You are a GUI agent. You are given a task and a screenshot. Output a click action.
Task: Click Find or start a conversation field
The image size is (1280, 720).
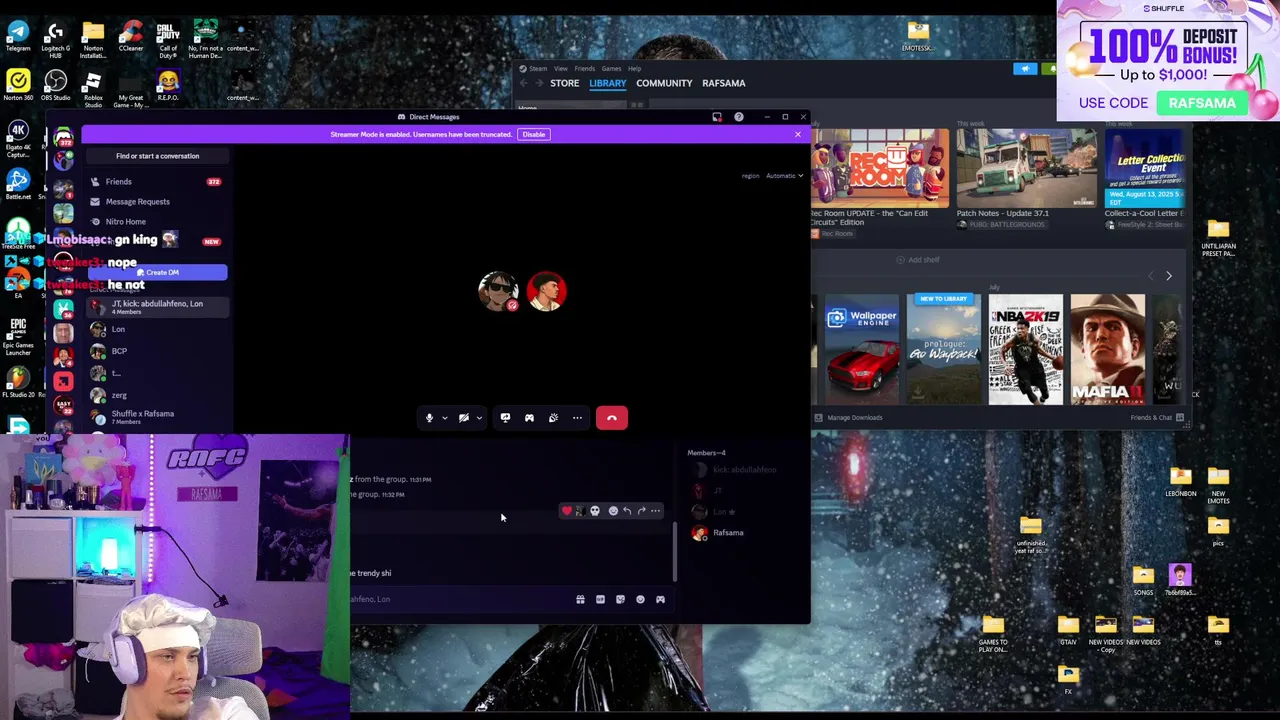pyautogui.click(x=157, y=156)
